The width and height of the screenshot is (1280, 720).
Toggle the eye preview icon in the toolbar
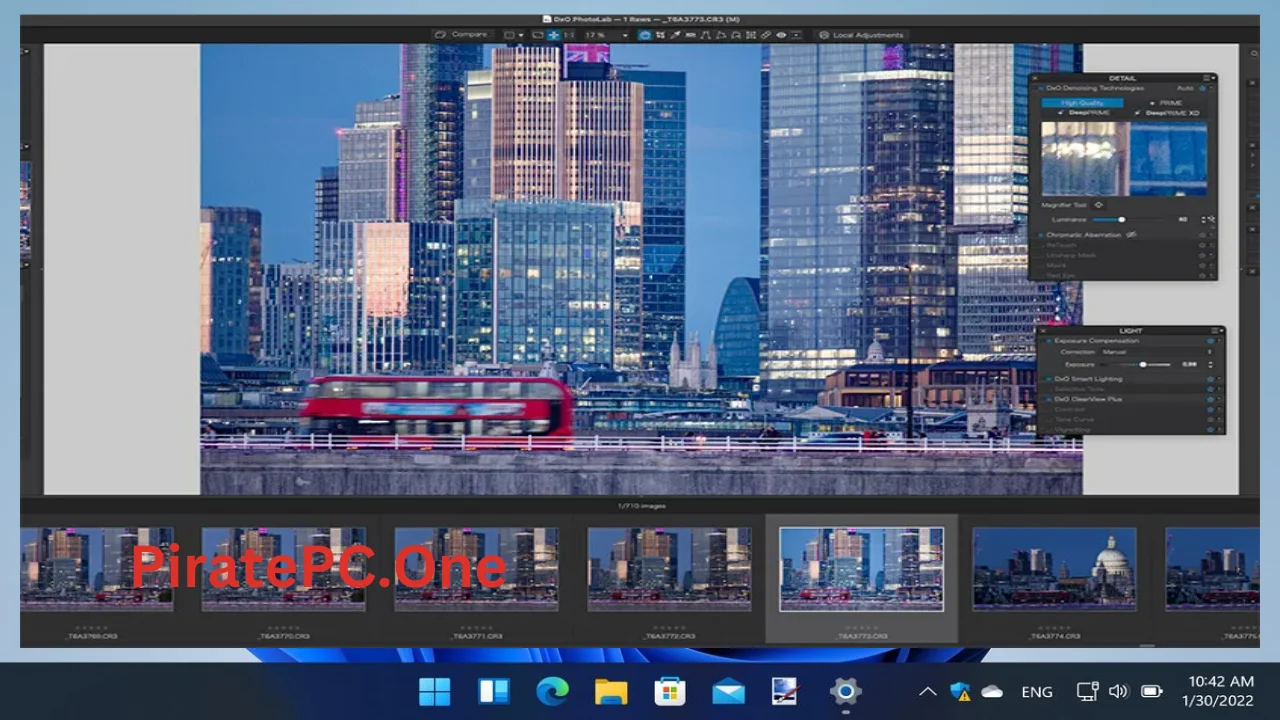781,35
